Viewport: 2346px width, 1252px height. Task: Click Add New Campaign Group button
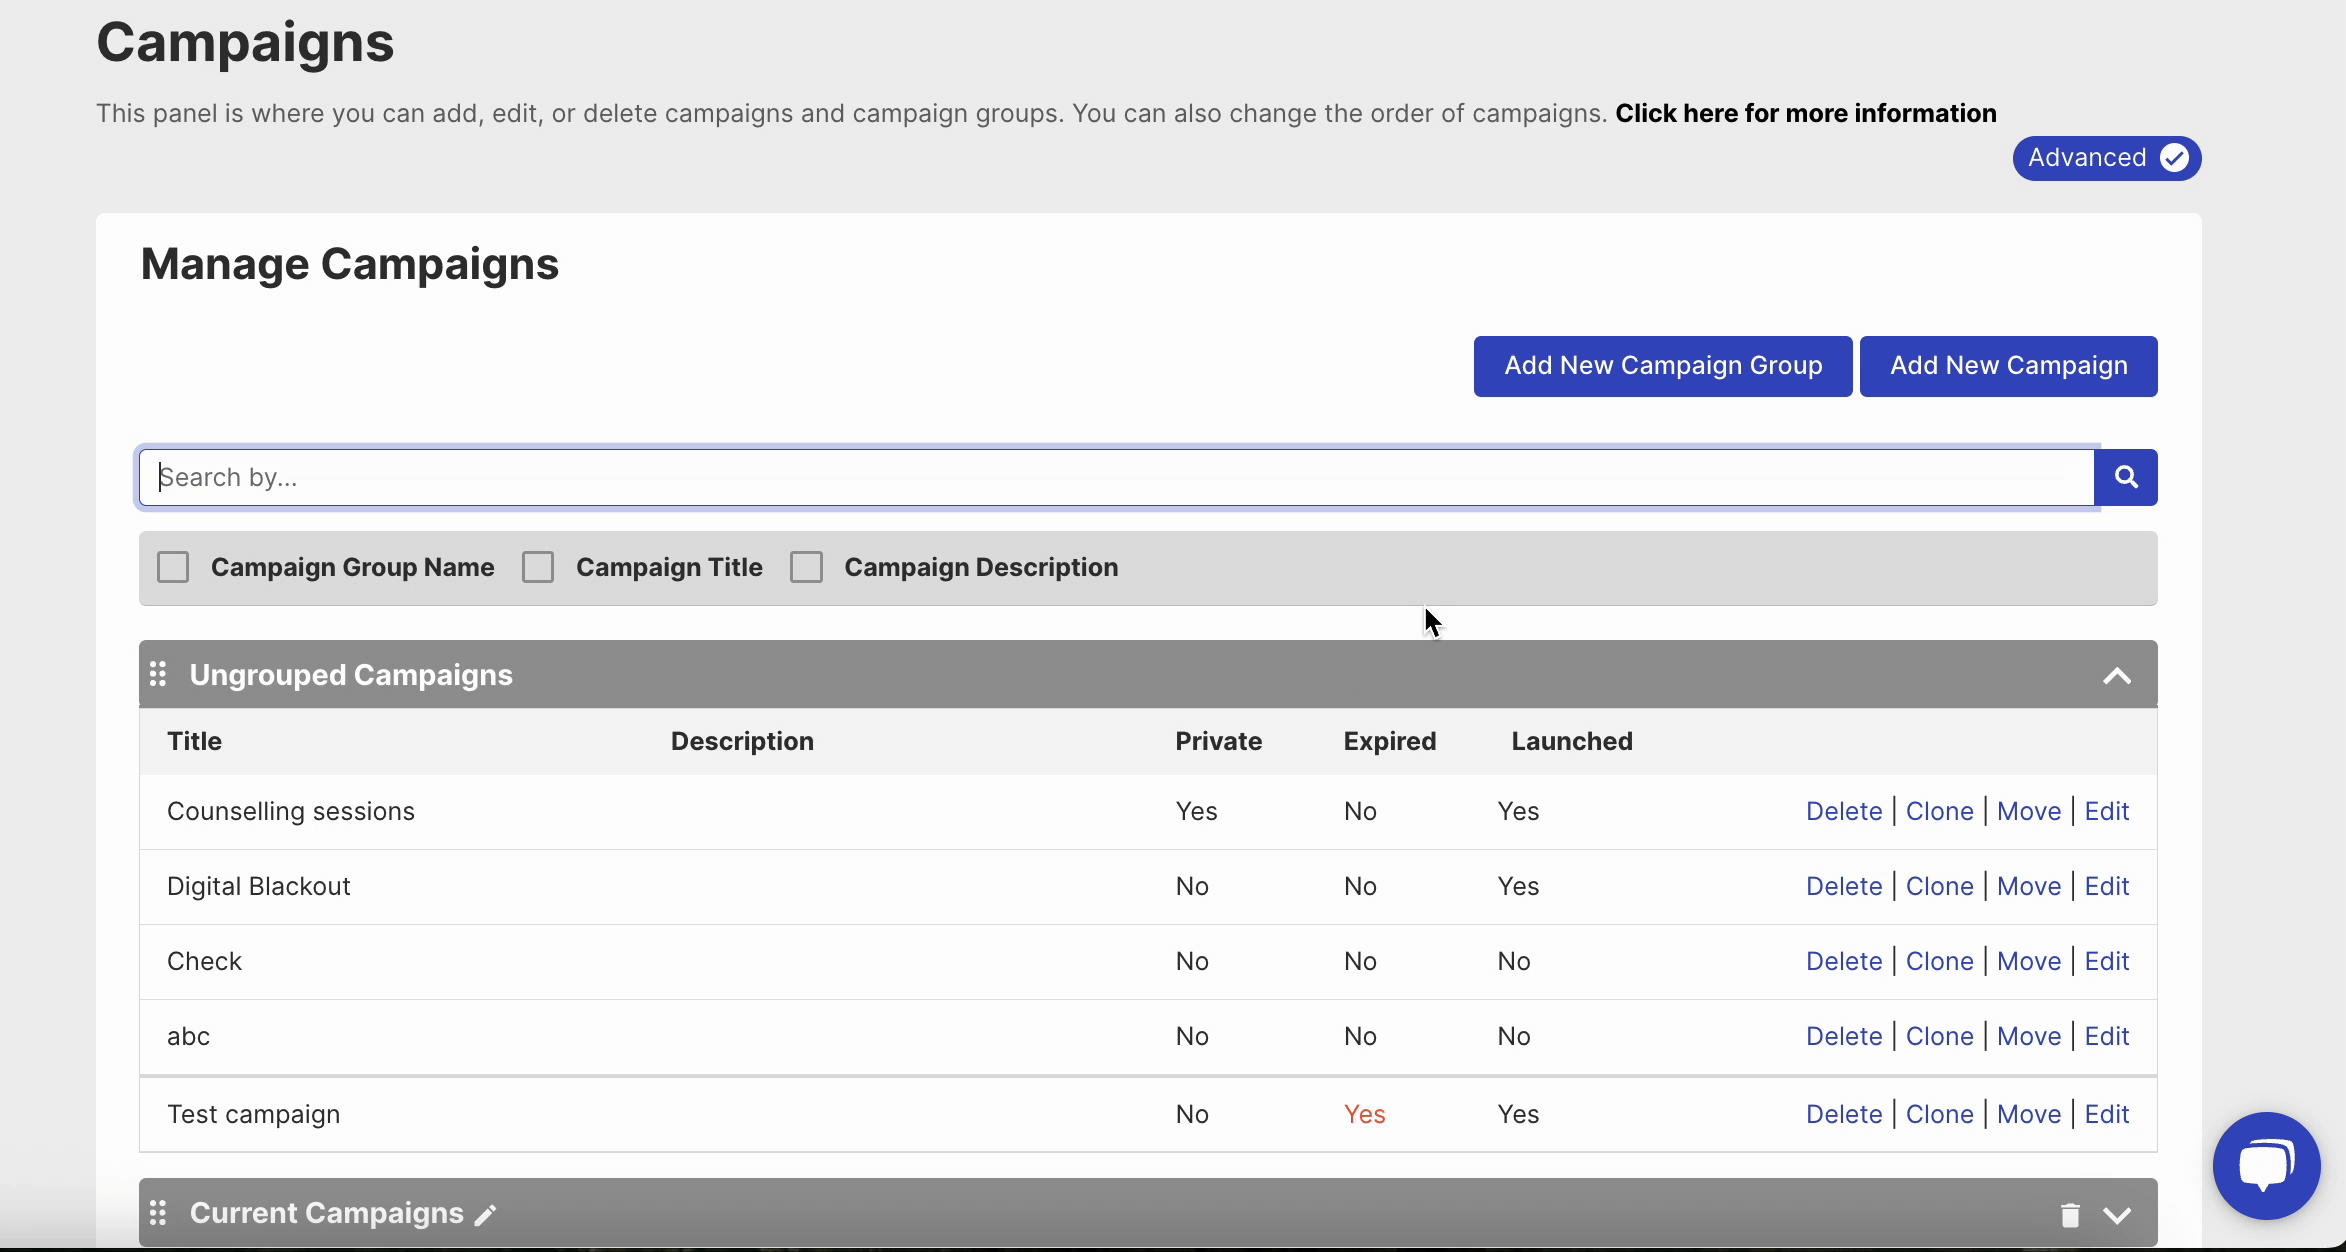point(1662,366)
